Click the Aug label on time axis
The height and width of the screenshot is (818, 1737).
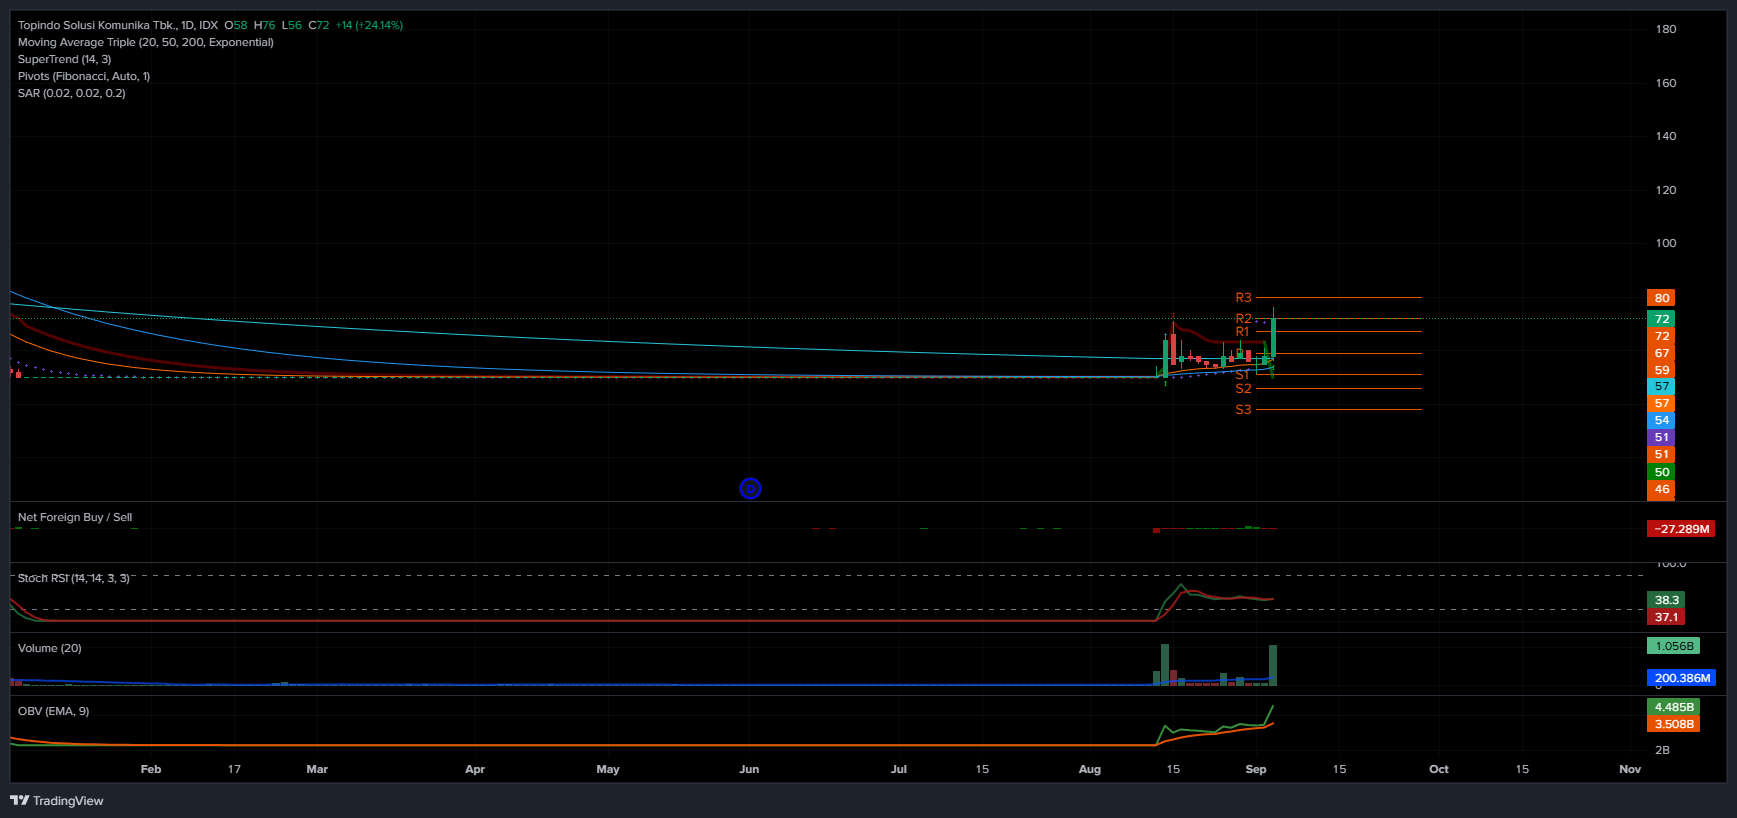pyautogui.click(x=1090, y=769)
